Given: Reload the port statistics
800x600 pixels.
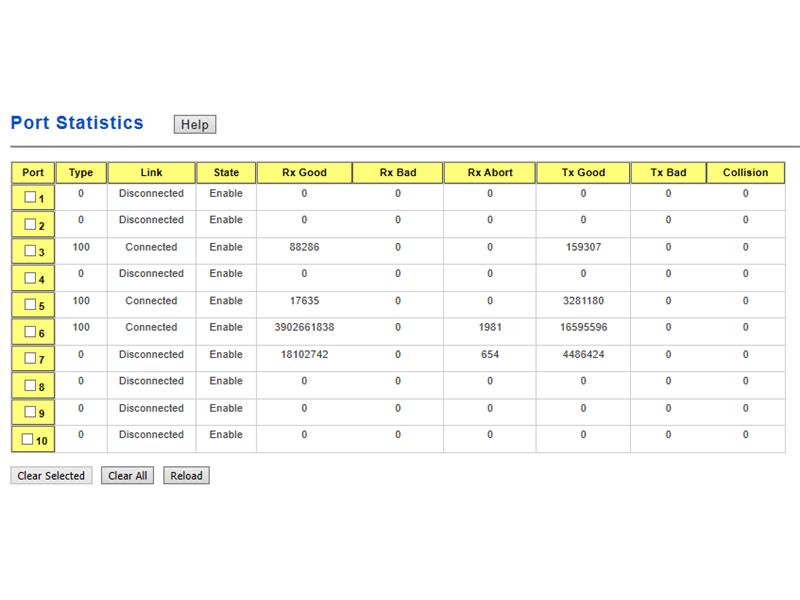Looking at the screenshot, I should point(186,476).
